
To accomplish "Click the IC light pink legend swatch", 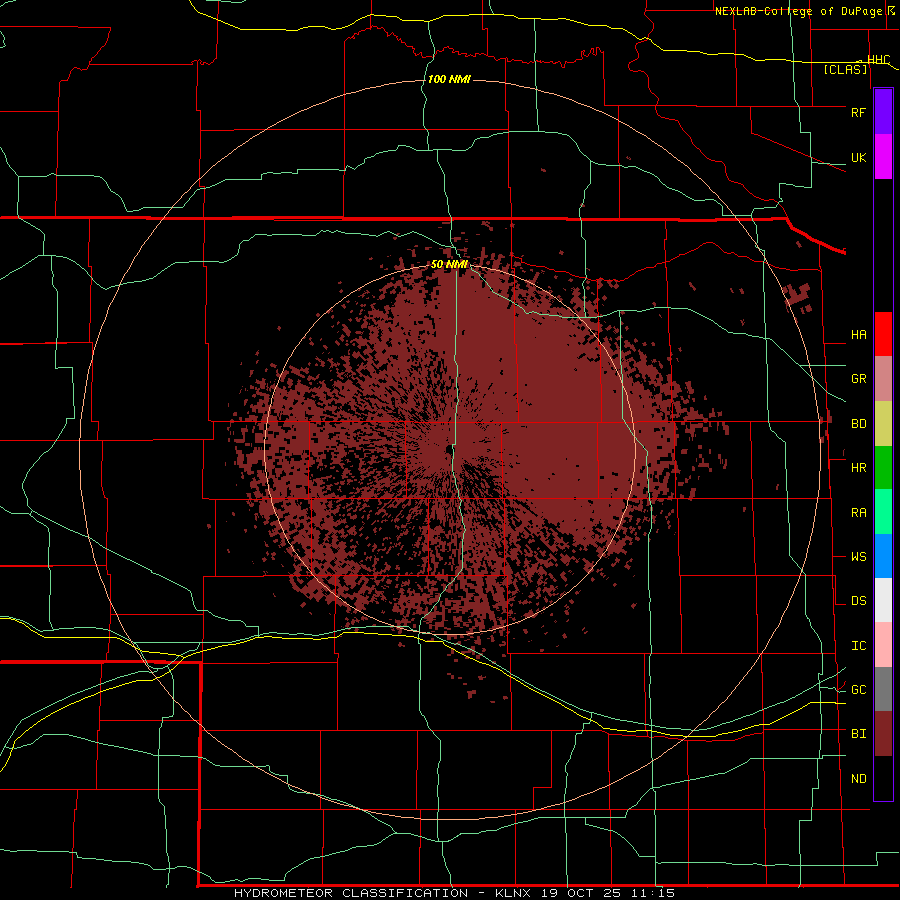I will (883, 645).
